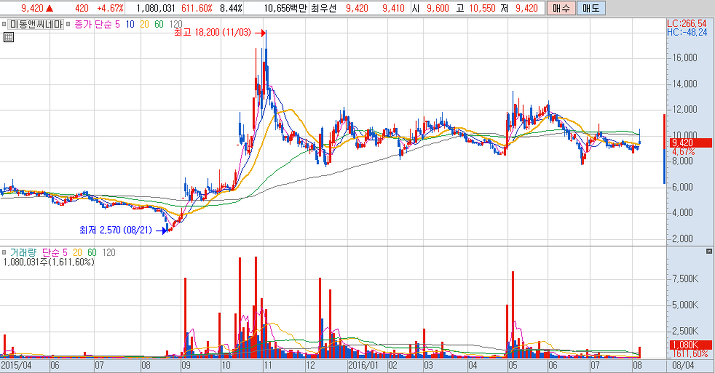The width and height of the screenshot is (715, 373).
Task: Open the grid table icon under the stock name
Action: [8, 37]
